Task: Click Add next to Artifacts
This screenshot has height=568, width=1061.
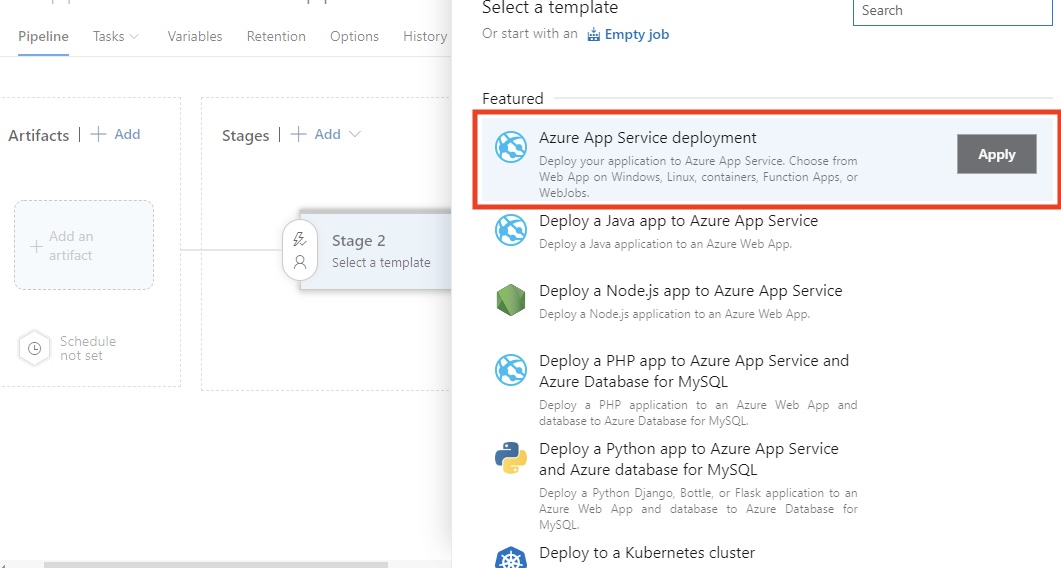Action: (x=127, y=134)
